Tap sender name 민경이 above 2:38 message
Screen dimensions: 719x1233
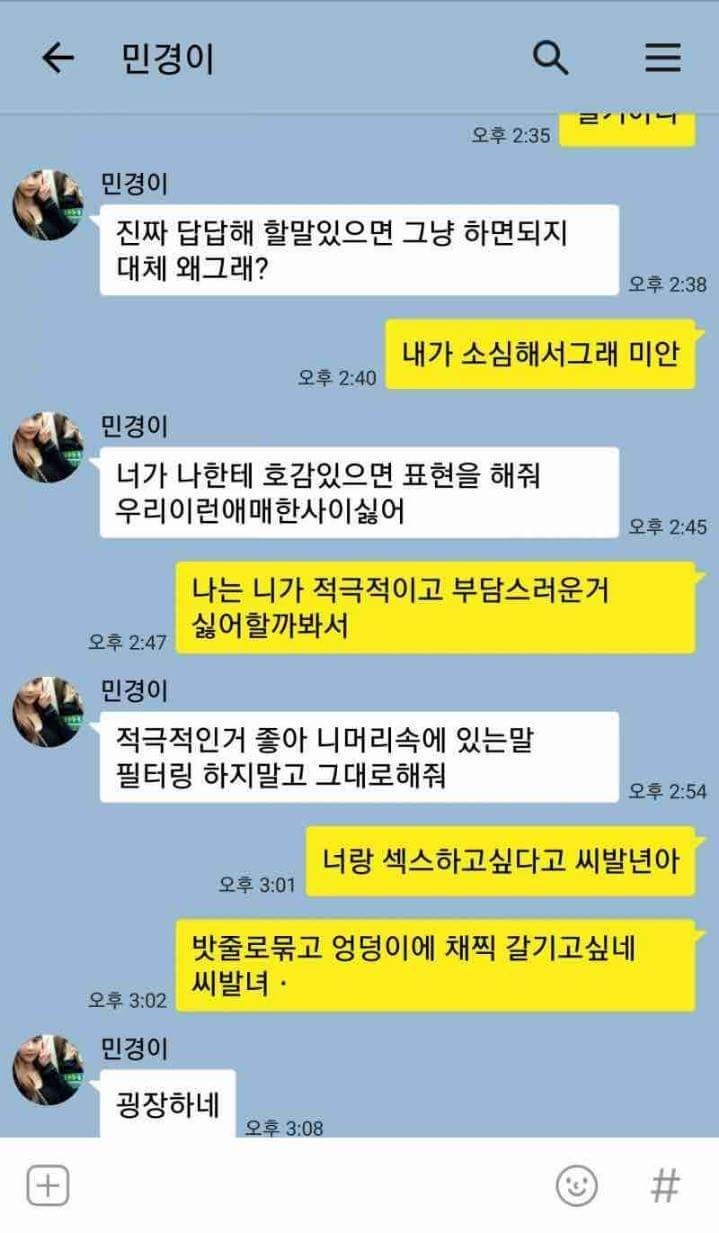coord(135,185)
